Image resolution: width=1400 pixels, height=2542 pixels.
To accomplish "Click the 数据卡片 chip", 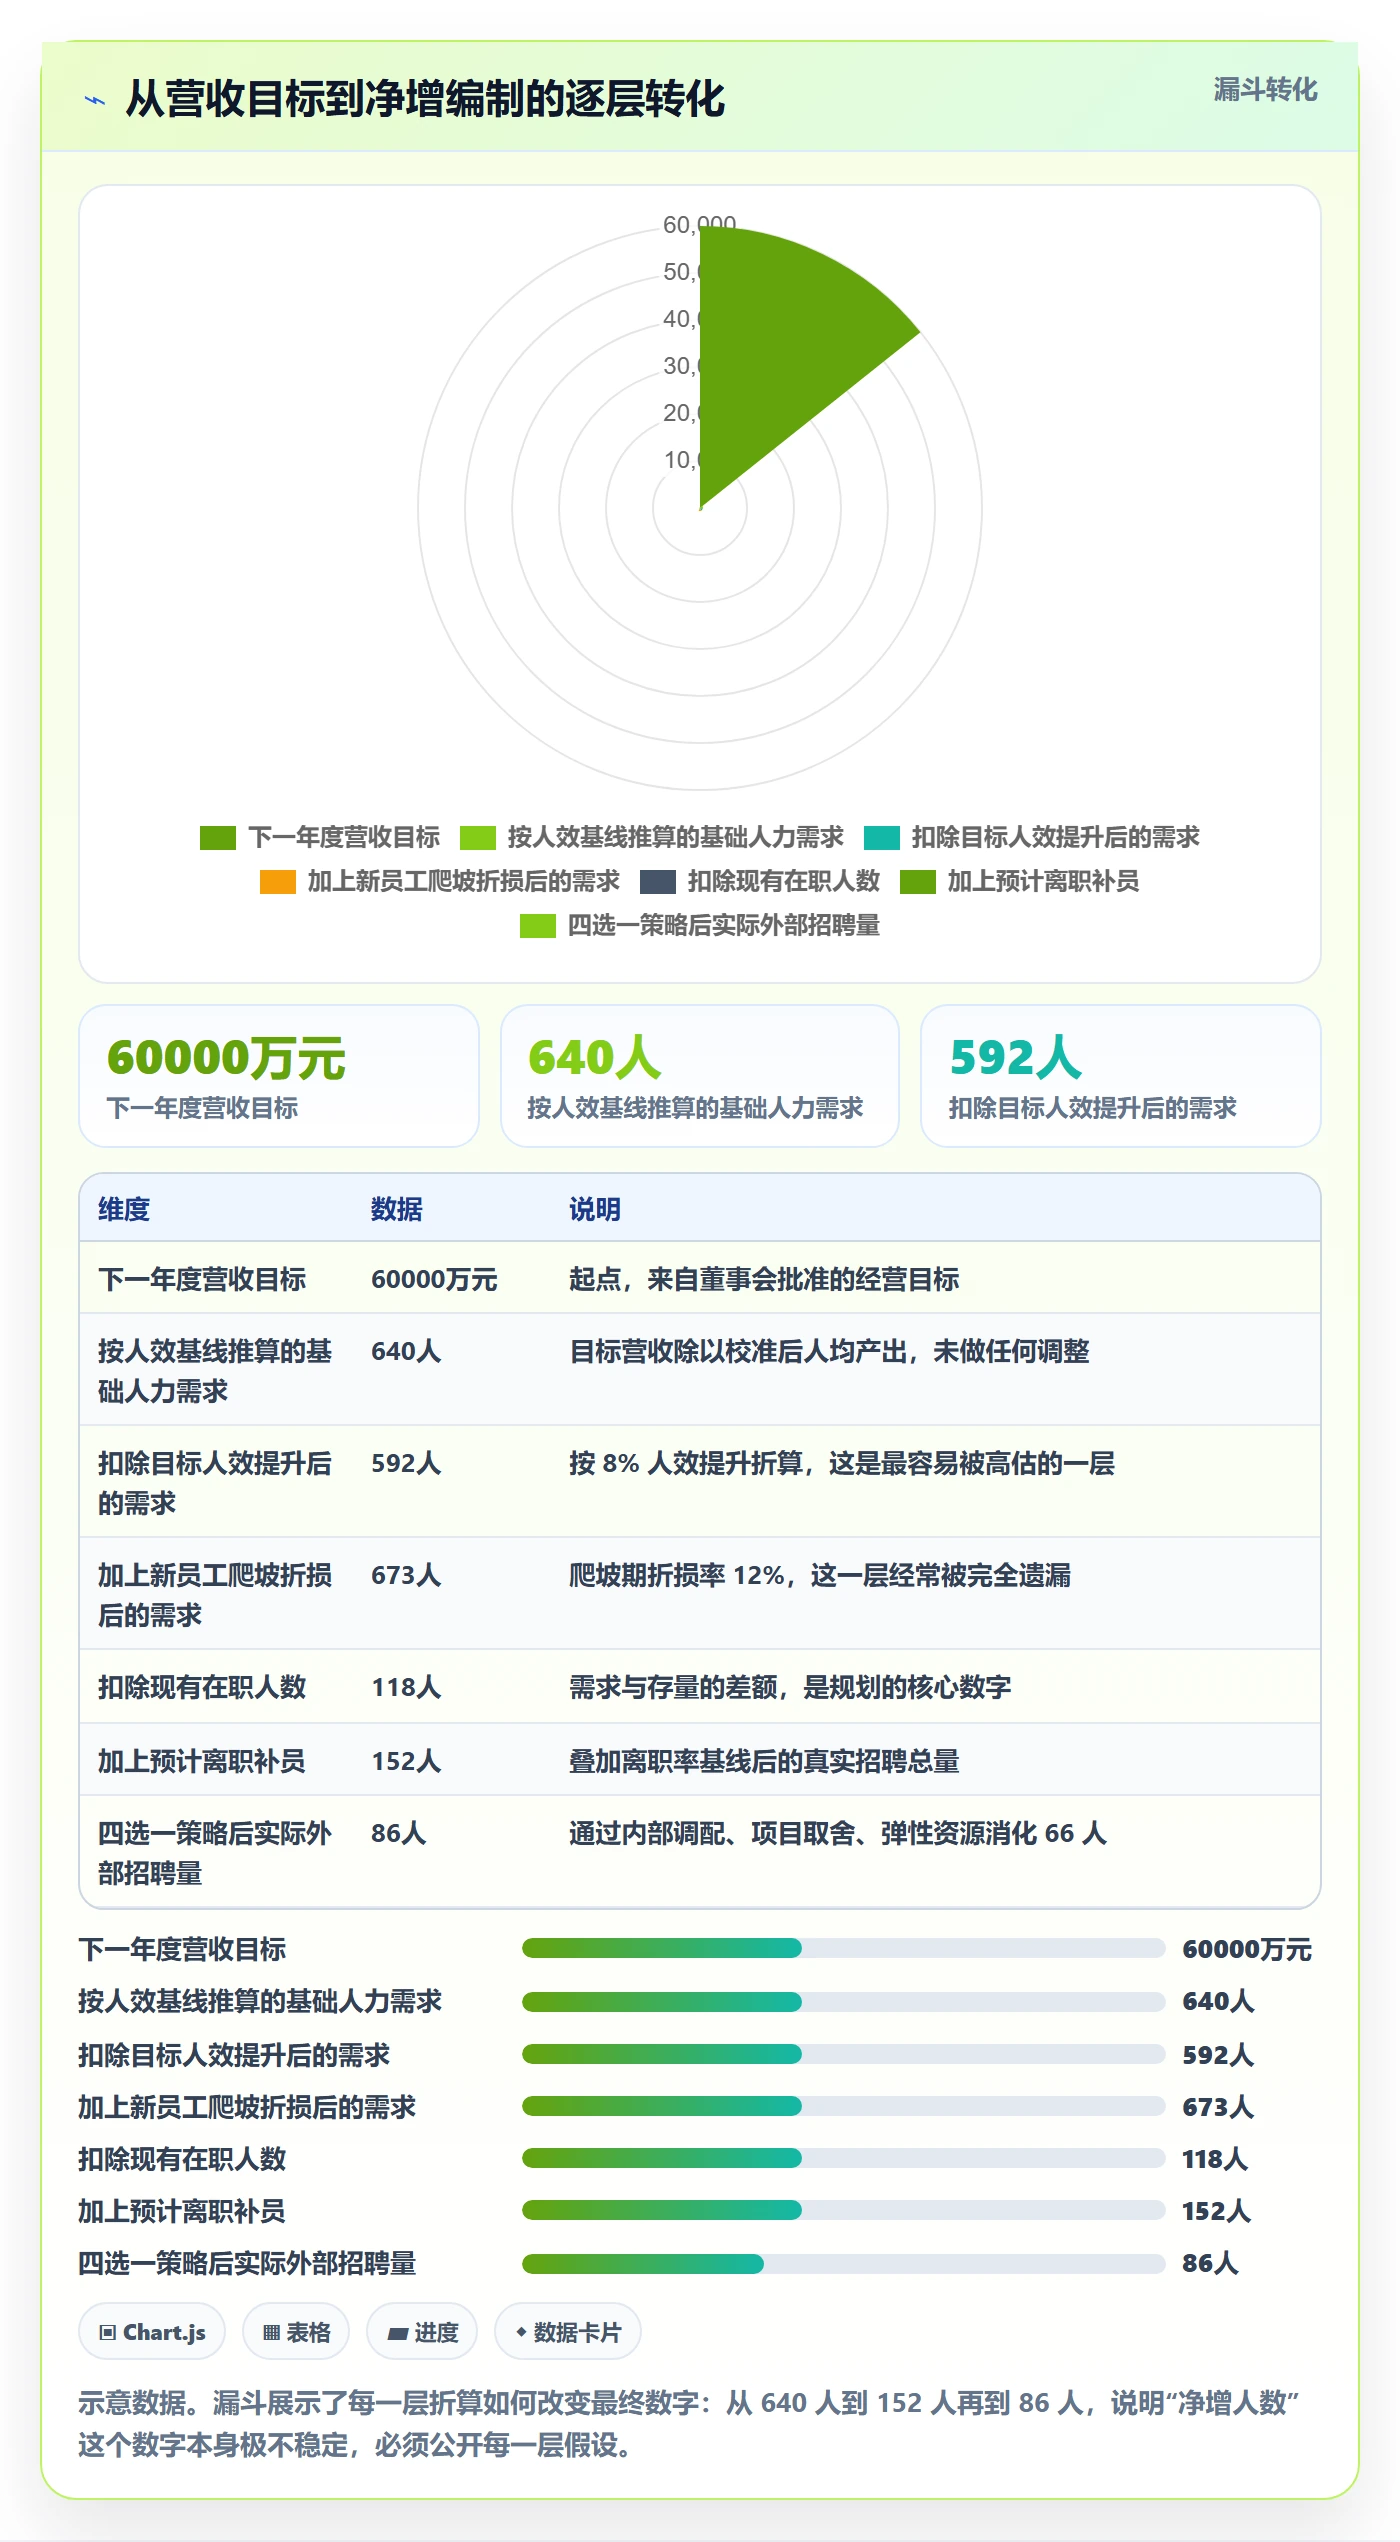I will pyautogui.click(x=568, y=2332).
